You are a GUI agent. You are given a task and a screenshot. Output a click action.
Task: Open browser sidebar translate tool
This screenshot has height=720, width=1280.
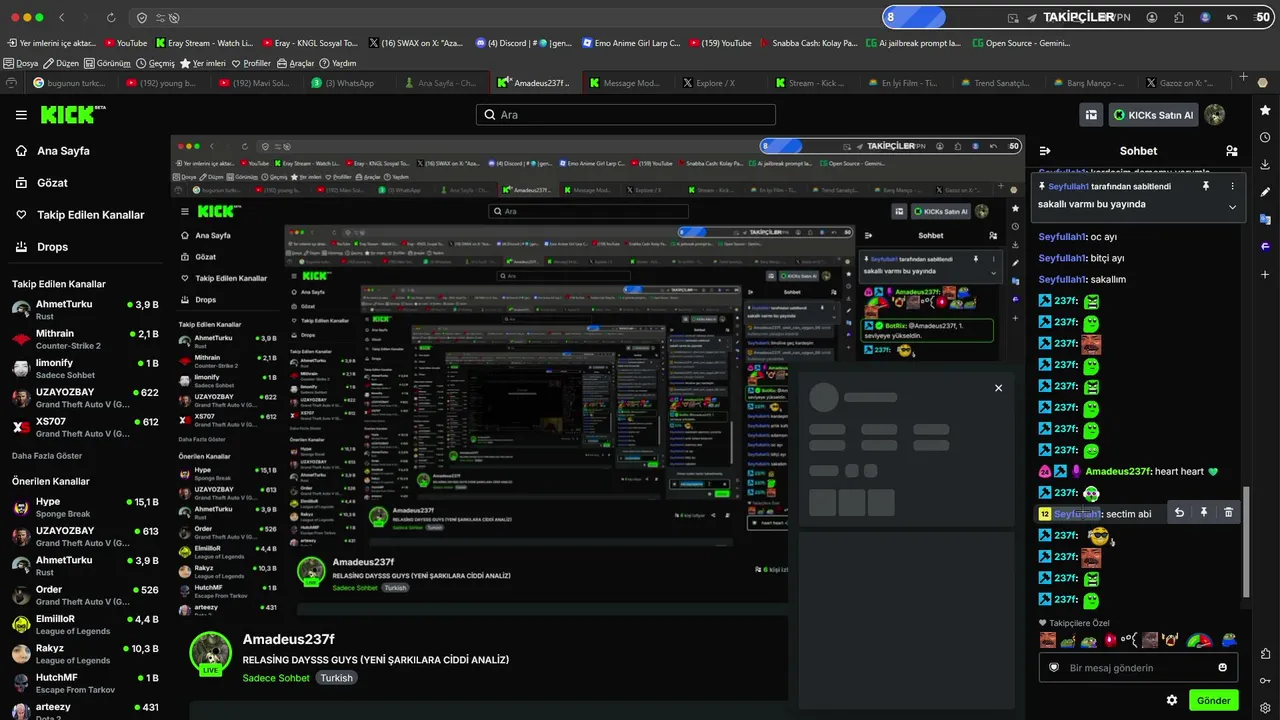tap(1265, 219)
